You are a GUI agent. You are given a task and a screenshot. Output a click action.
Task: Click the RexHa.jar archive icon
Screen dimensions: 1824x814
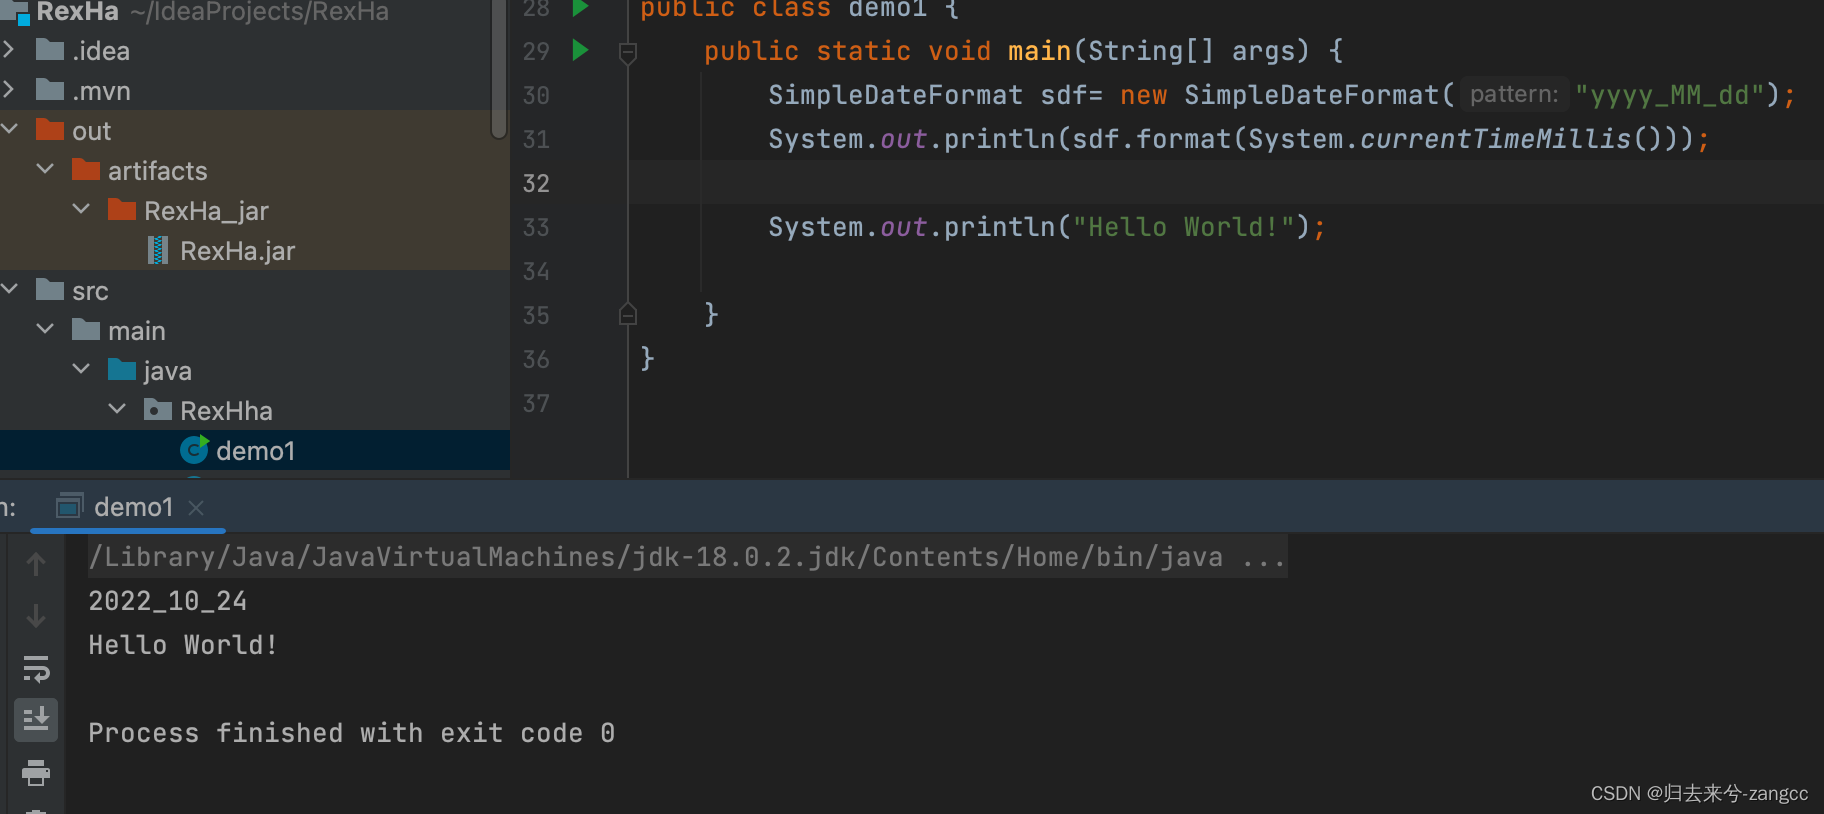coord(157,250)
